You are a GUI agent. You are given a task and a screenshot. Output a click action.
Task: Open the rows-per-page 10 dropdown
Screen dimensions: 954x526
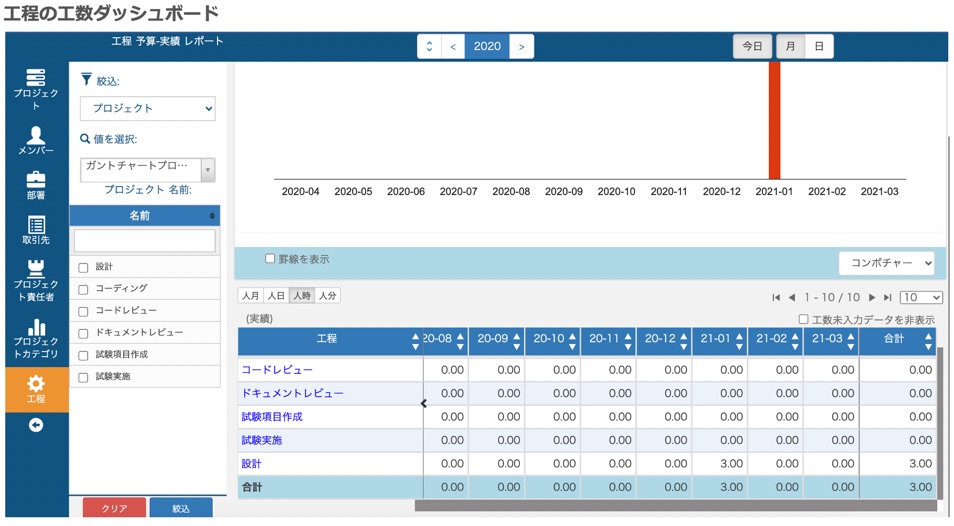[921, 297]
